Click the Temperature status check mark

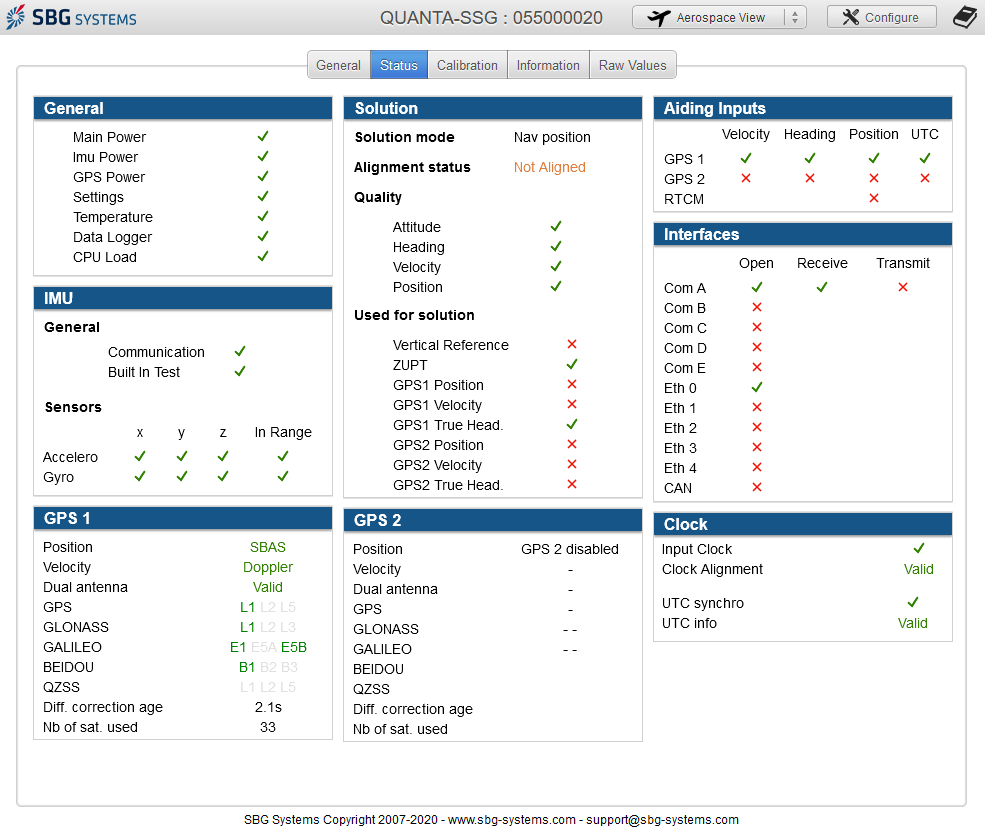coord(263,216)
